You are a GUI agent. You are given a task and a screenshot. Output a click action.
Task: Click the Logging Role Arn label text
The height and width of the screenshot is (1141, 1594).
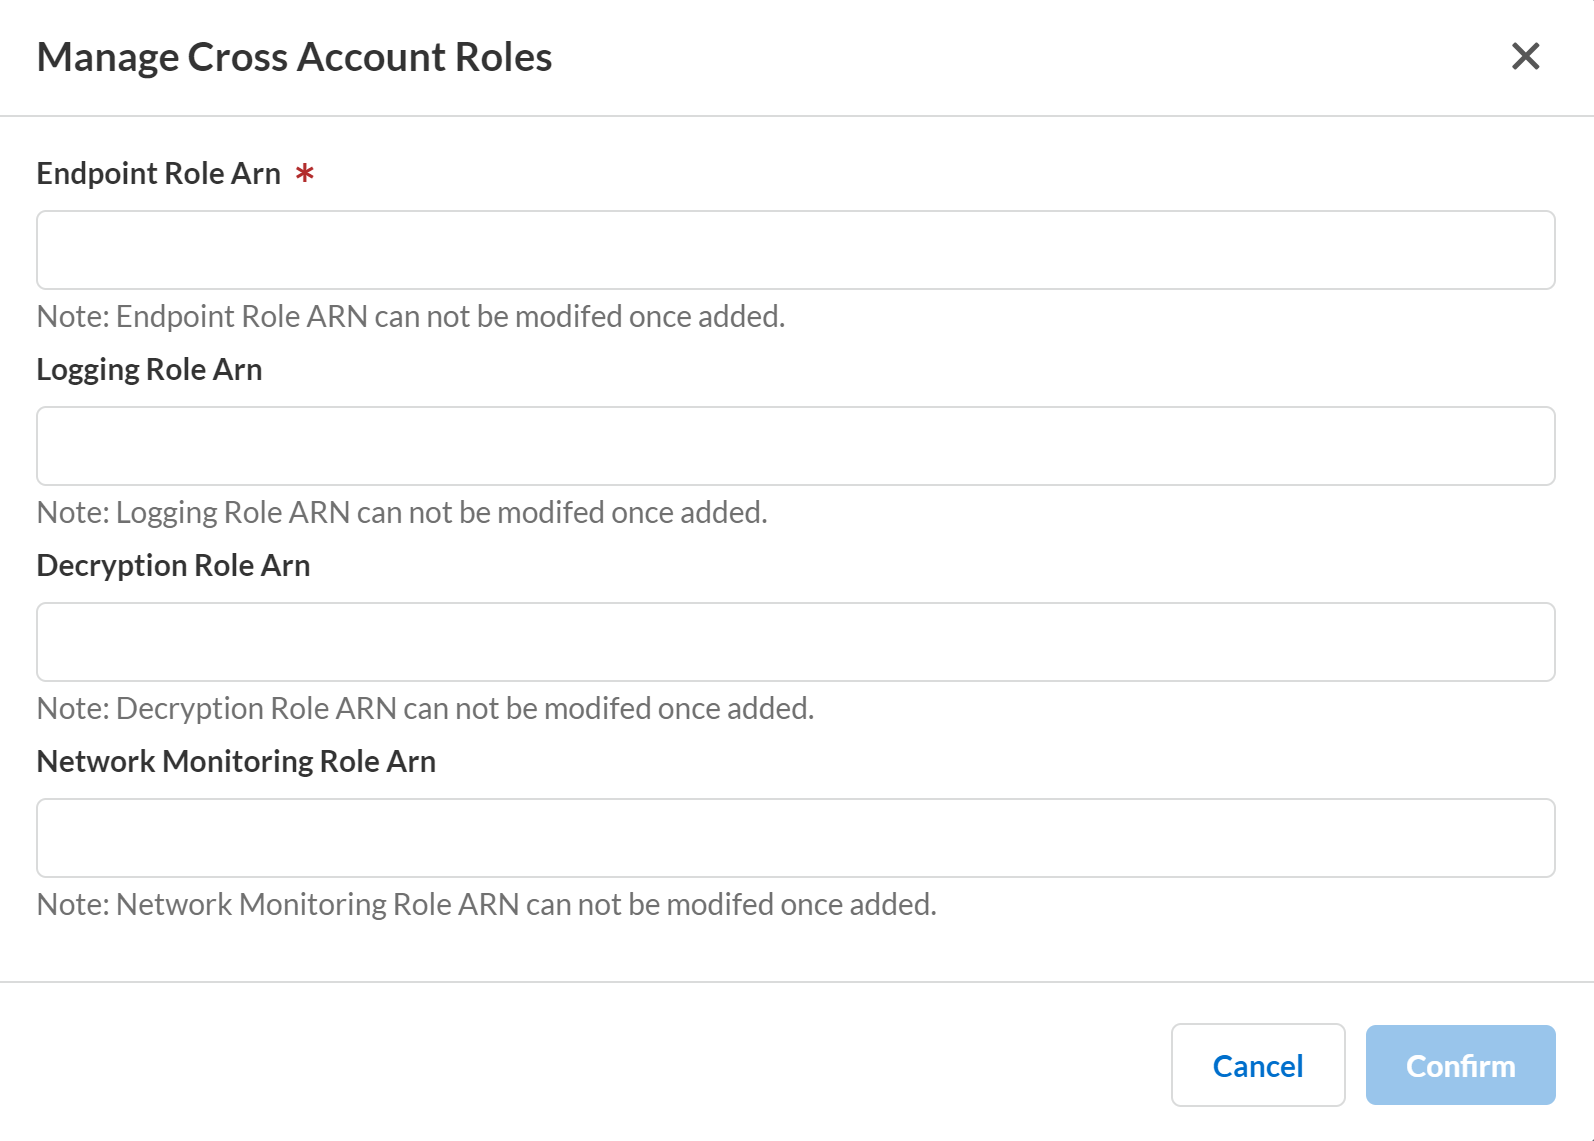click(149, 369)
